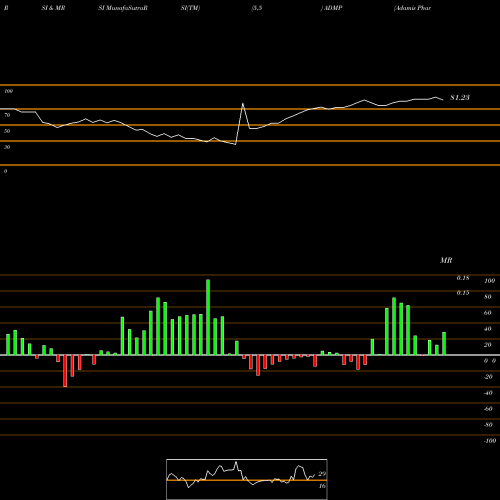This screenshot has width=500, height=500.
Task: Click the 60 label on MR histogram axis
Action: [488, 313]
